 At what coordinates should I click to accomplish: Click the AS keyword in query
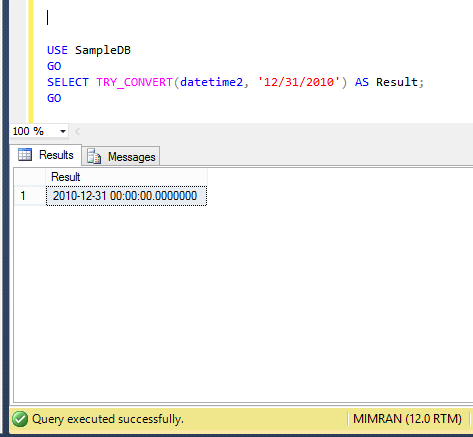(x=362, y=82)
